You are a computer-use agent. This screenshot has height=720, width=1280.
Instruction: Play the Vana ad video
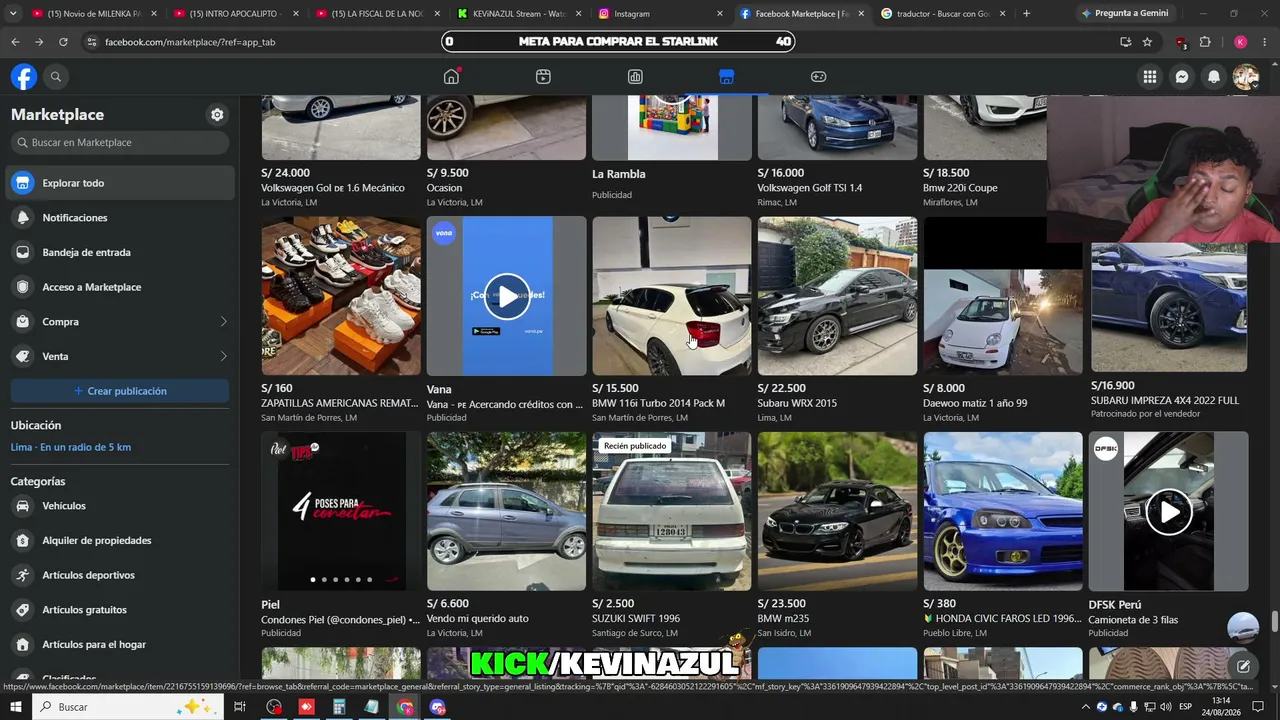tap(507, 296)
